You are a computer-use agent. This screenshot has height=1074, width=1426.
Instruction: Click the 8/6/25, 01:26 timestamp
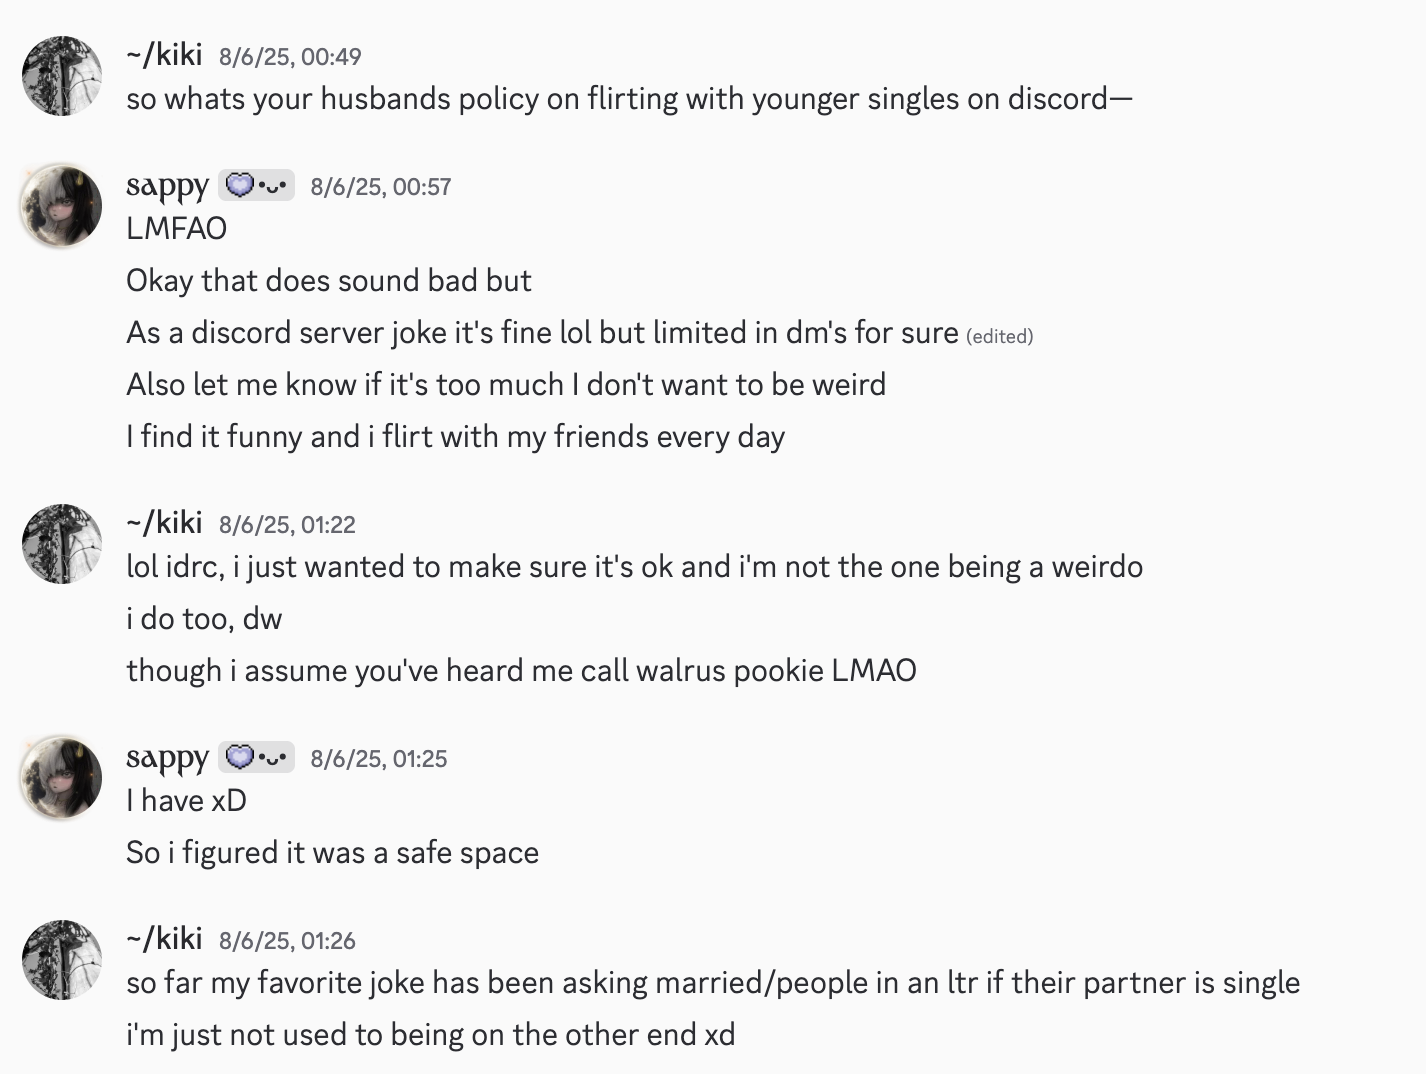287,941
